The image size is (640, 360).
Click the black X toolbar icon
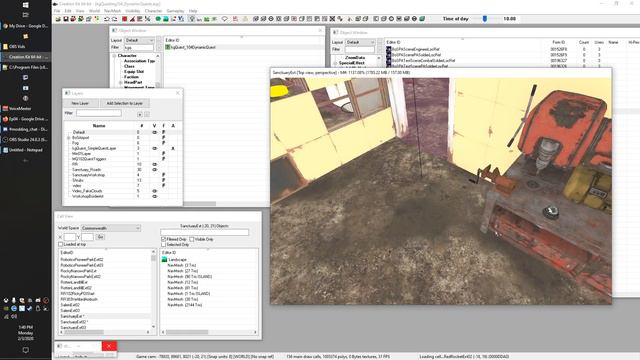[x=332, y=19]
